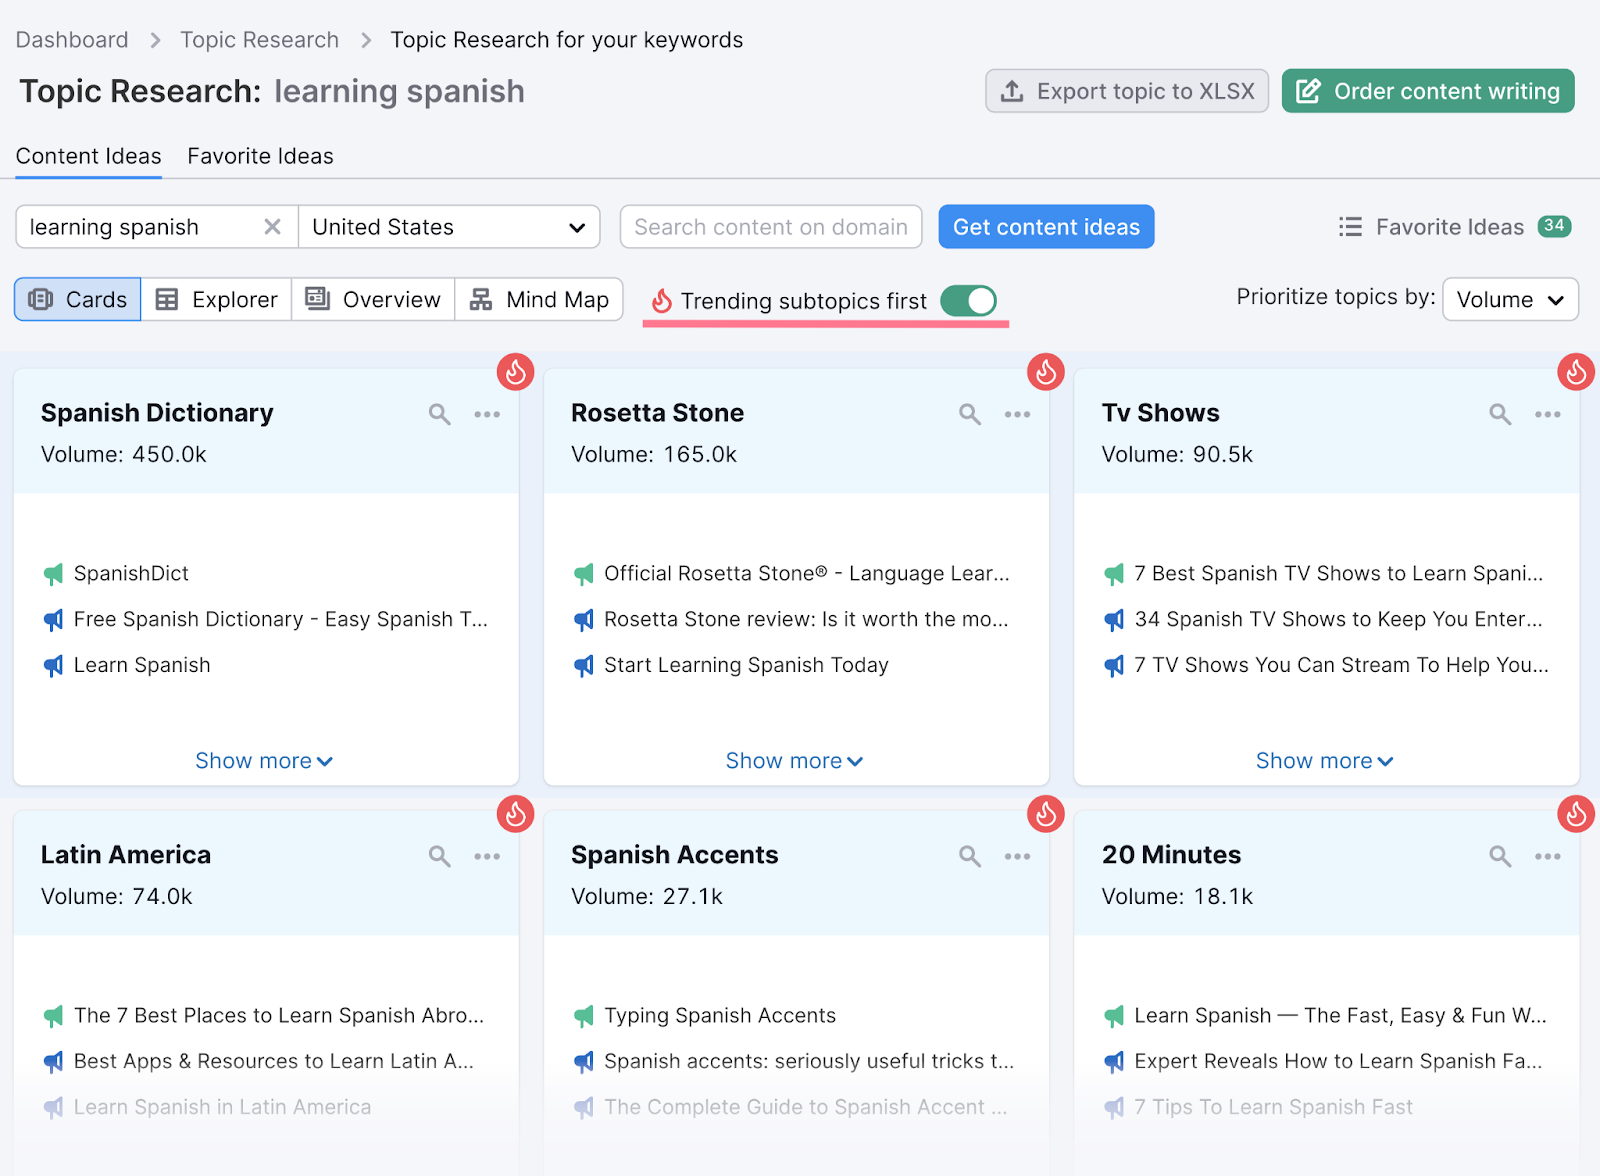Click Export topic to XLSX button

(x=1127, y=91)
